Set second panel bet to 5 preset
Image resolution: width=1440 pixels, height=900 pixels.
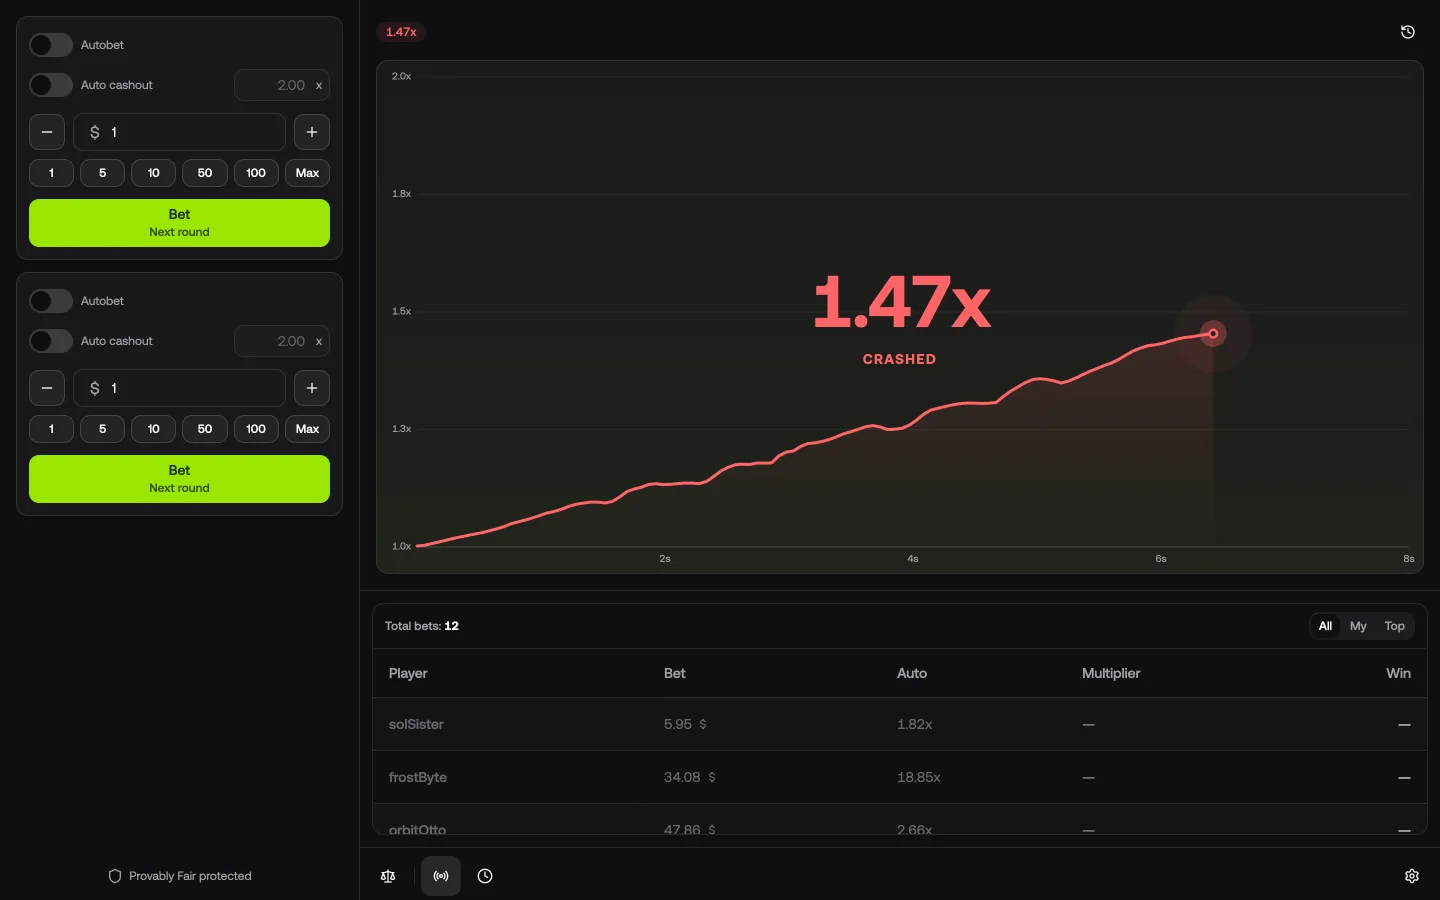(x=102, y=429)
